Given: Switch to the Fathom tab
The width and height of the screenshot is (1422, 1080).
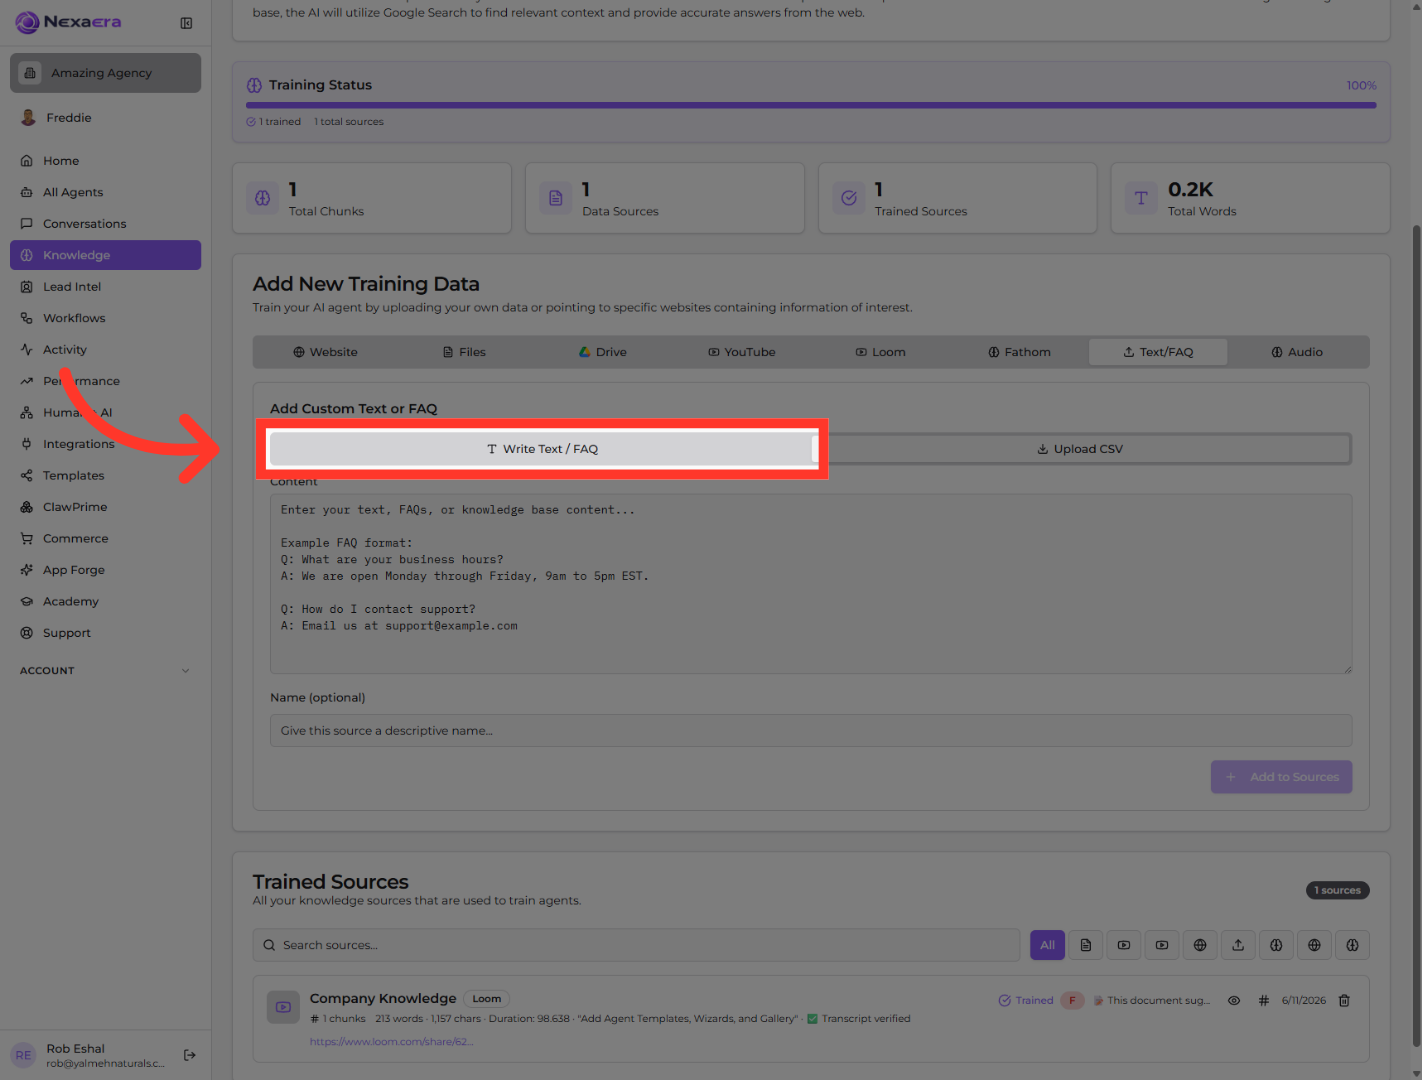Looking at the screenshot, I should click(1020, 352).
